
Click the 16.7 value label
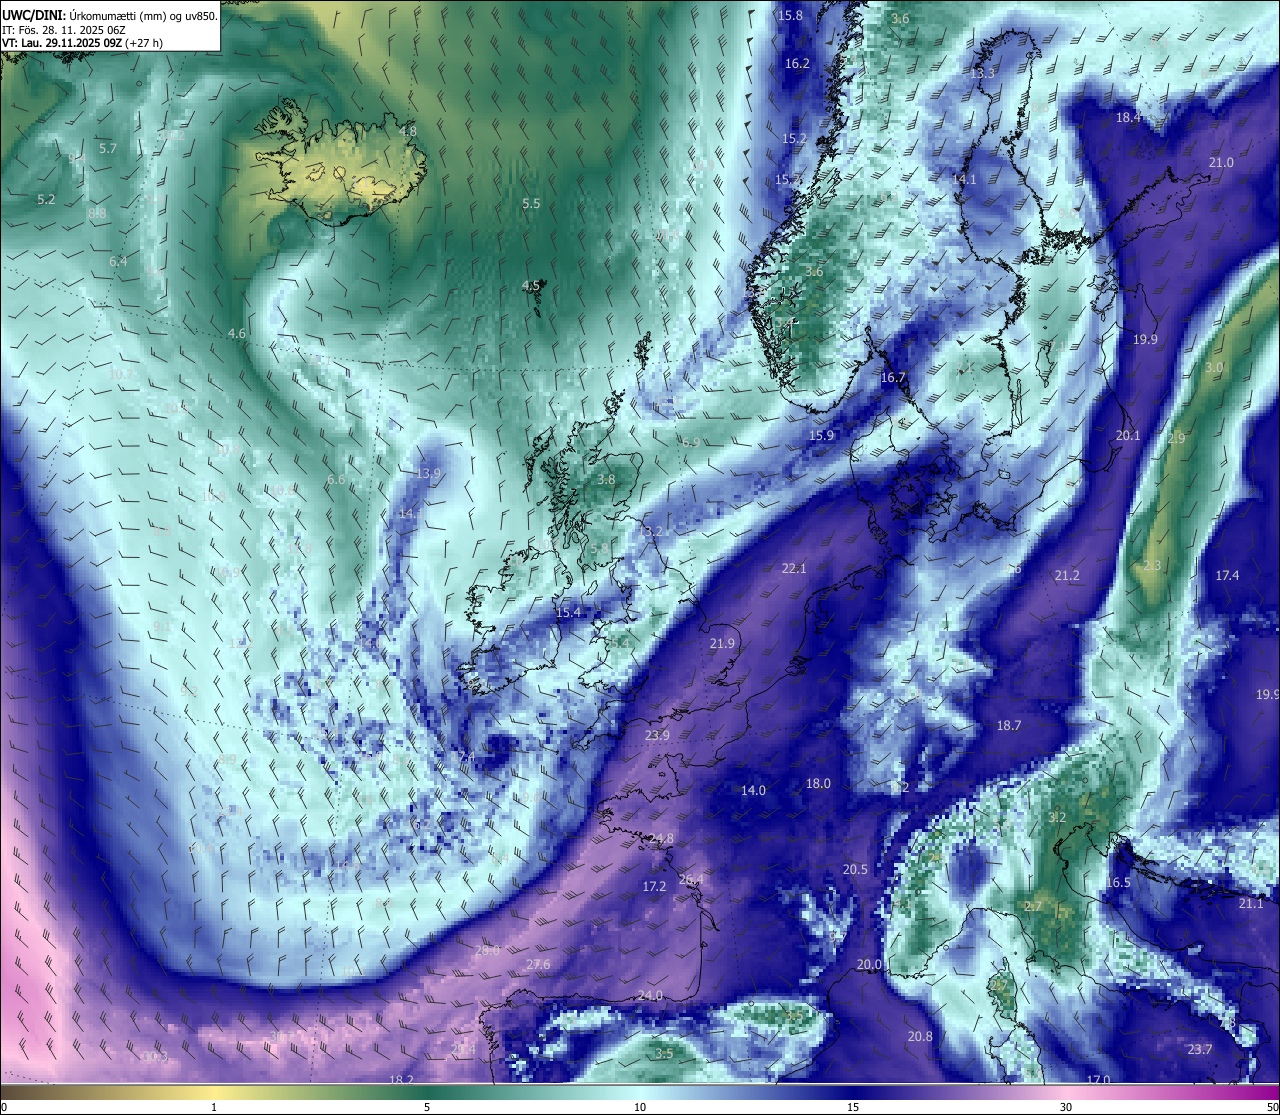pyautogui.click(x=893, y=378)
